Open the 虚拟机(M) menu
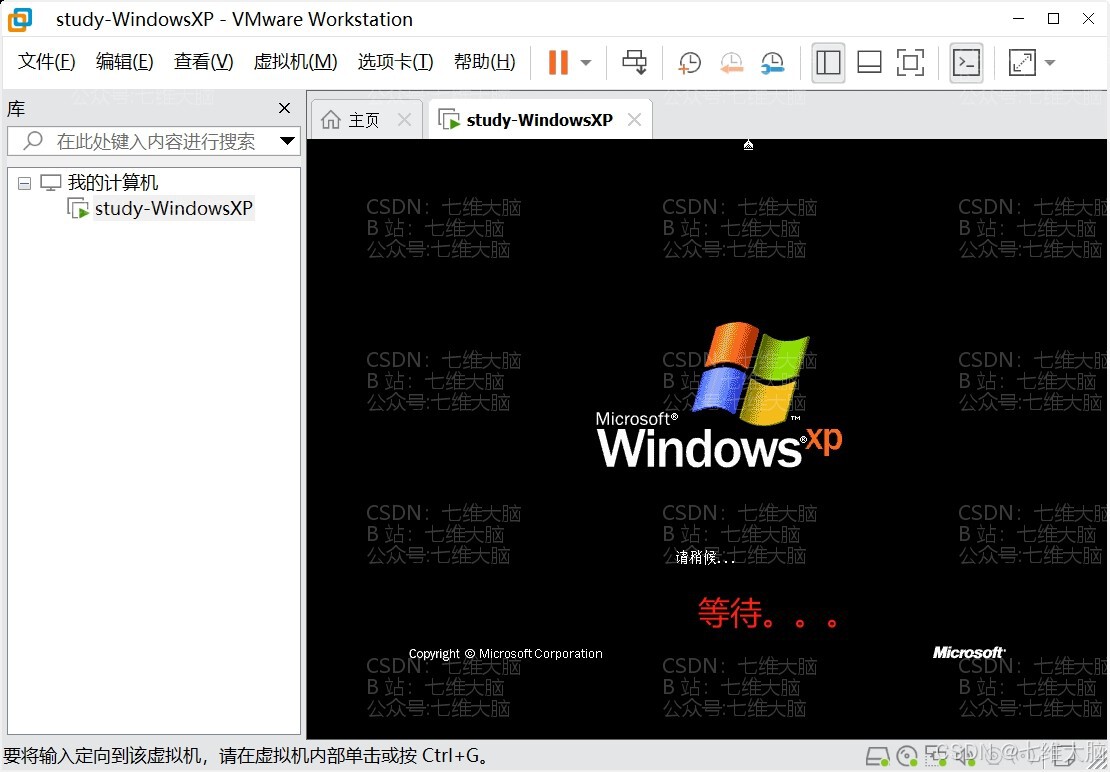The height and width of the screenshot is (772, 1110). tap(295, 62)
